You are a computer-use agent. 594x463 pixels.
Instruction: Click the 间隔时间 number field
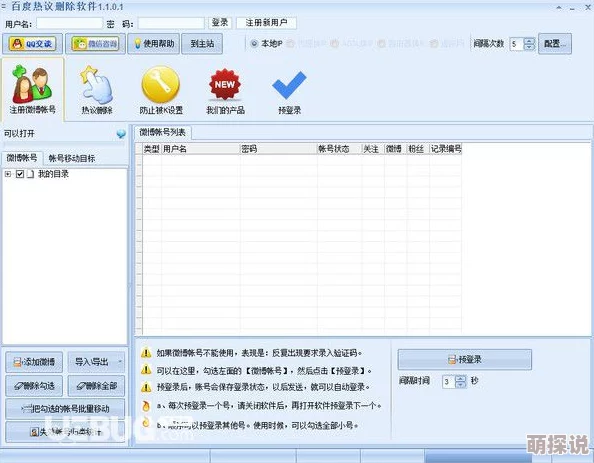tap(449, 381)
